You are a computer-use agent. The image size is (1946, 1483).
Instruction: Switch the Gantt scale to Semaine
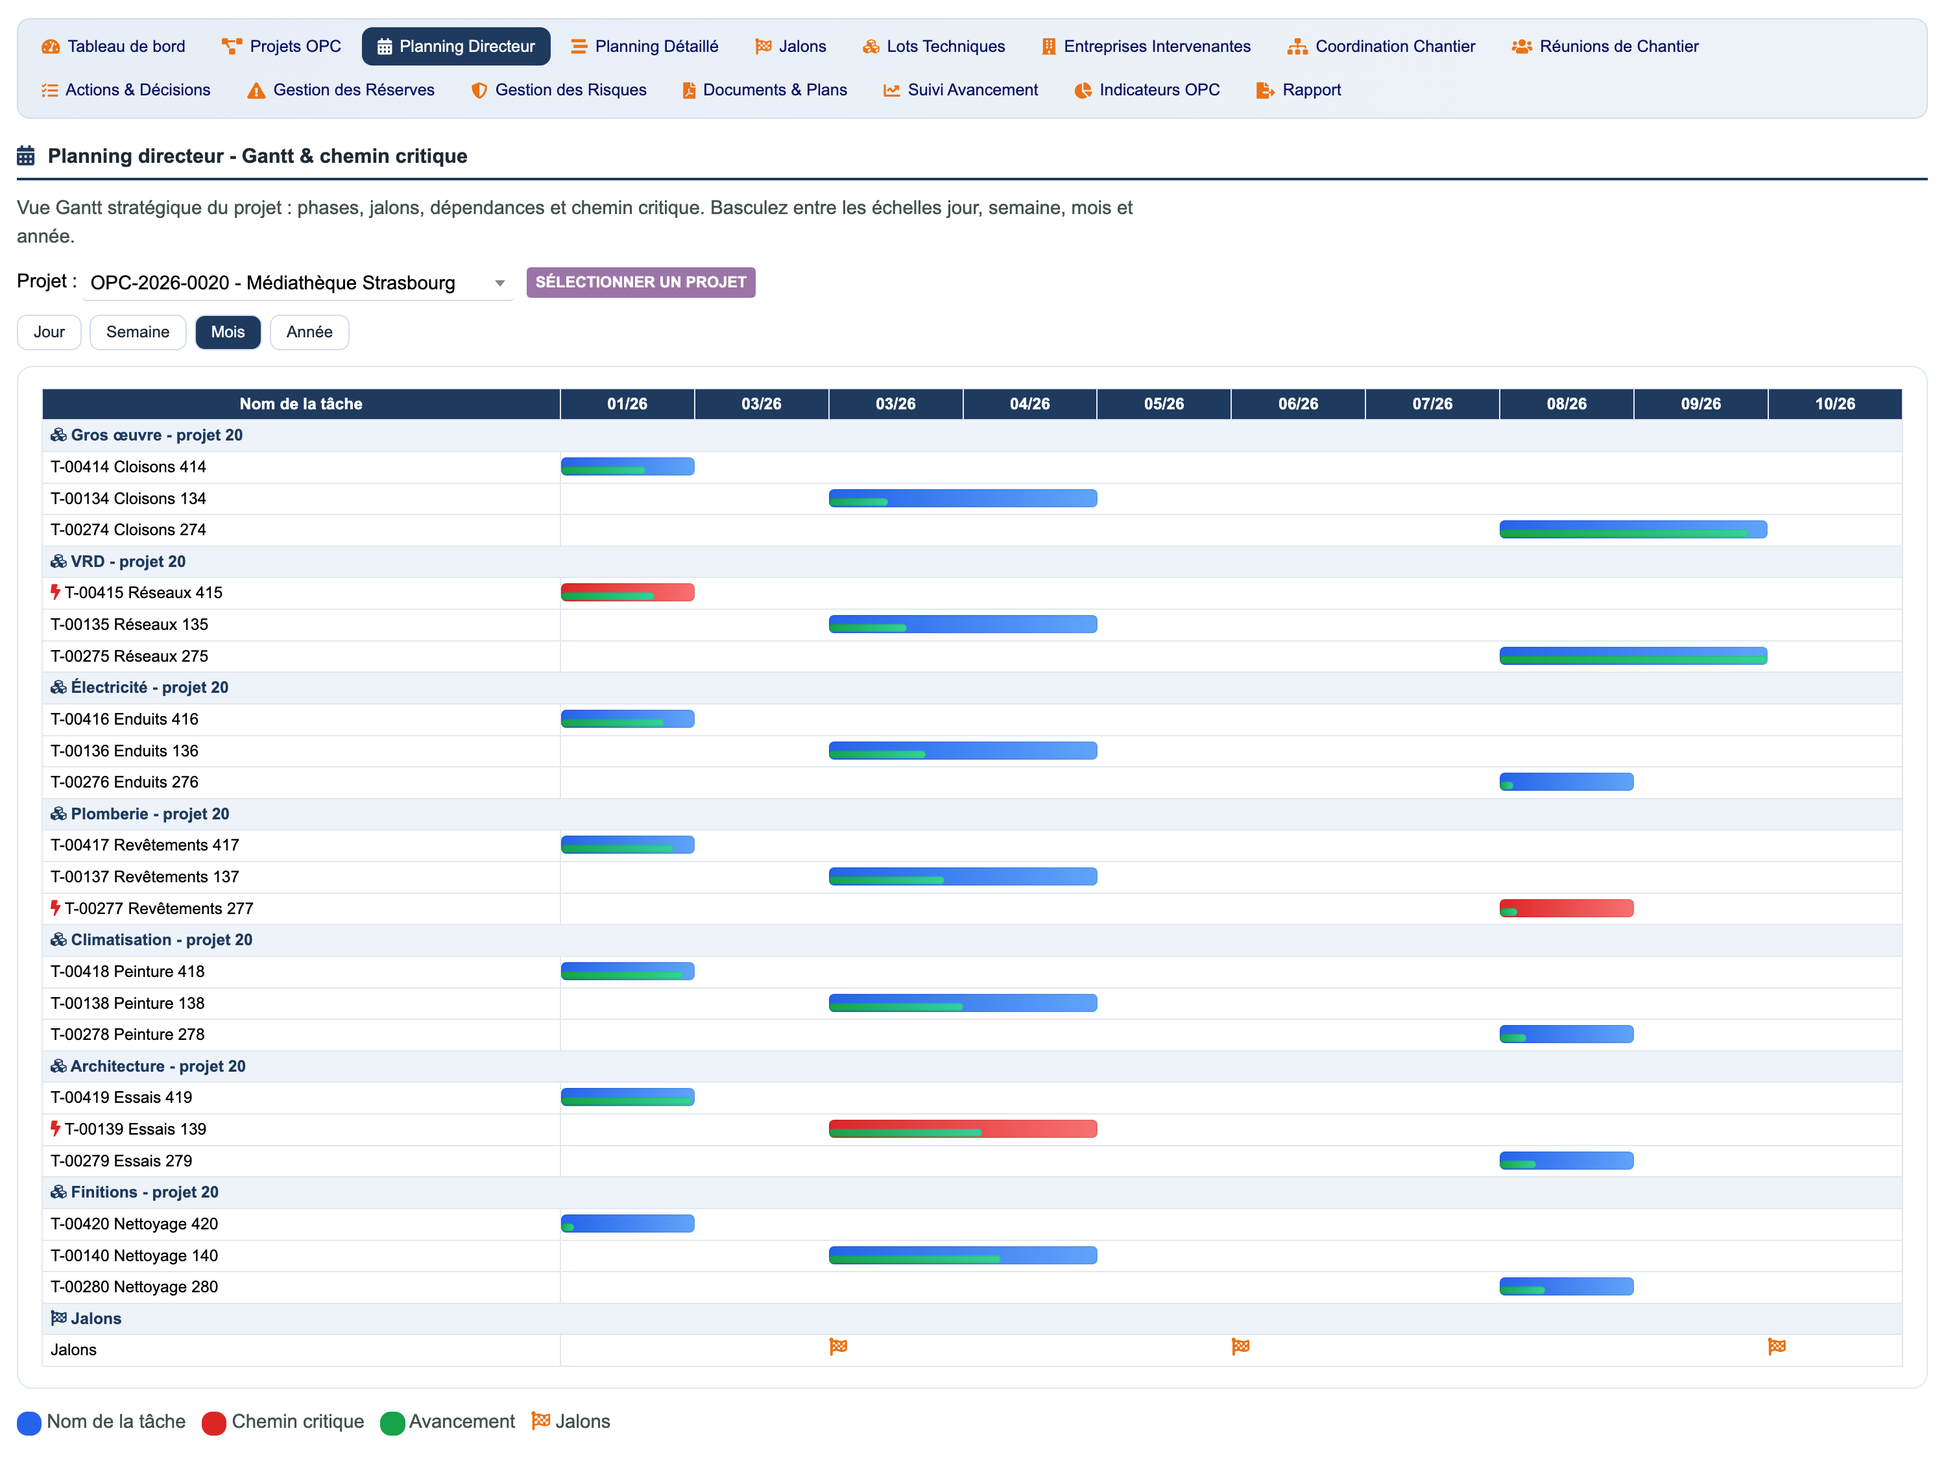click(138, 333)
